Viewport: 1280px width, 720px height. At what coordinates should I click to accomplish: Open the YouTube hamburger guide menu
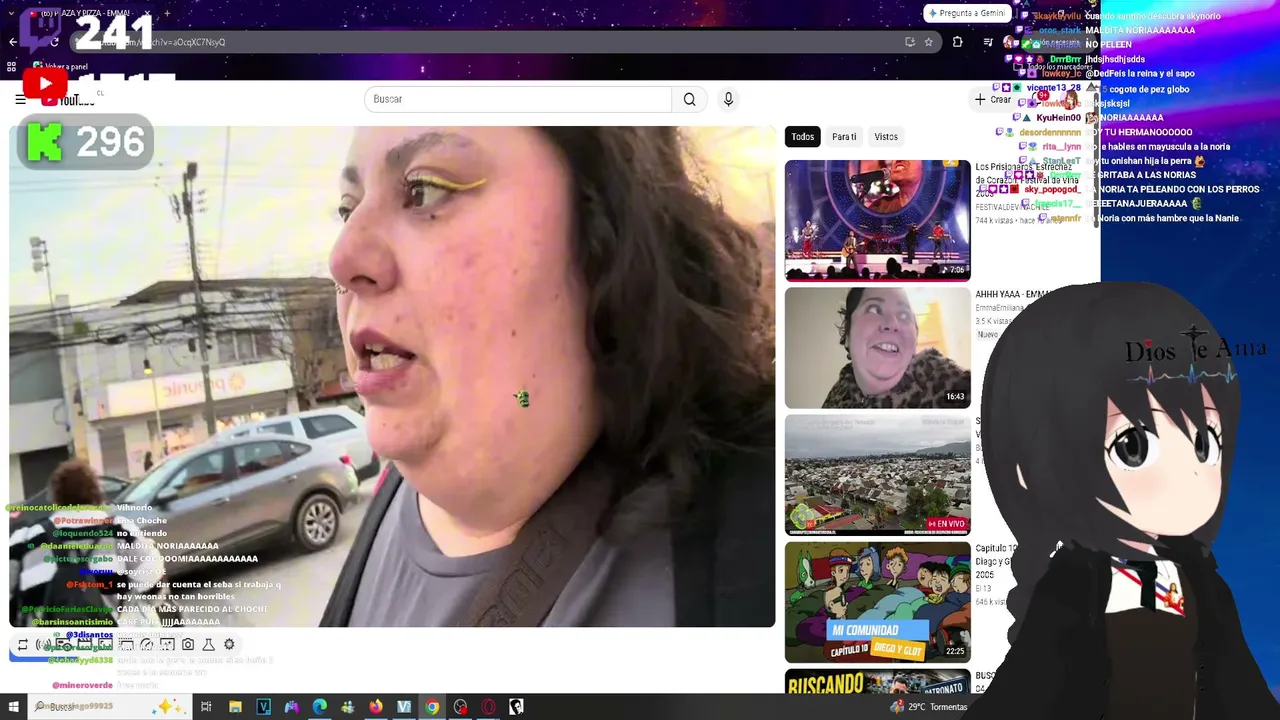(x=20, y=99)
